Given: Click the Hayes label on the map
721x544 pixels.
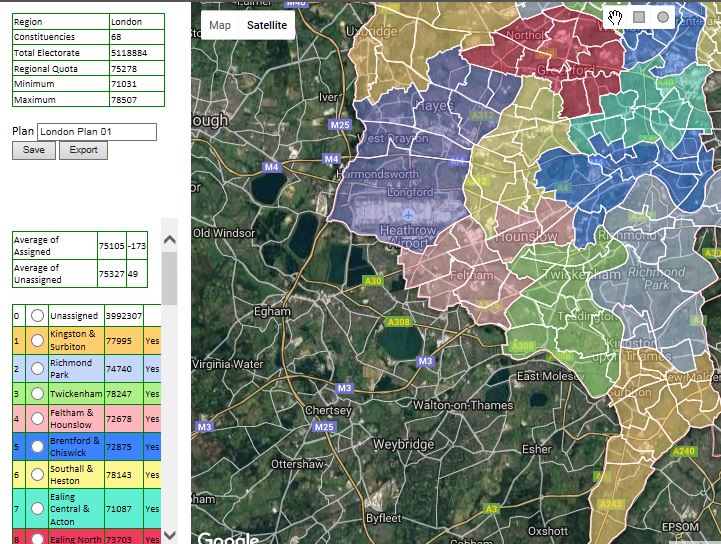Looking at the screenshot, I should click(435, 105).
